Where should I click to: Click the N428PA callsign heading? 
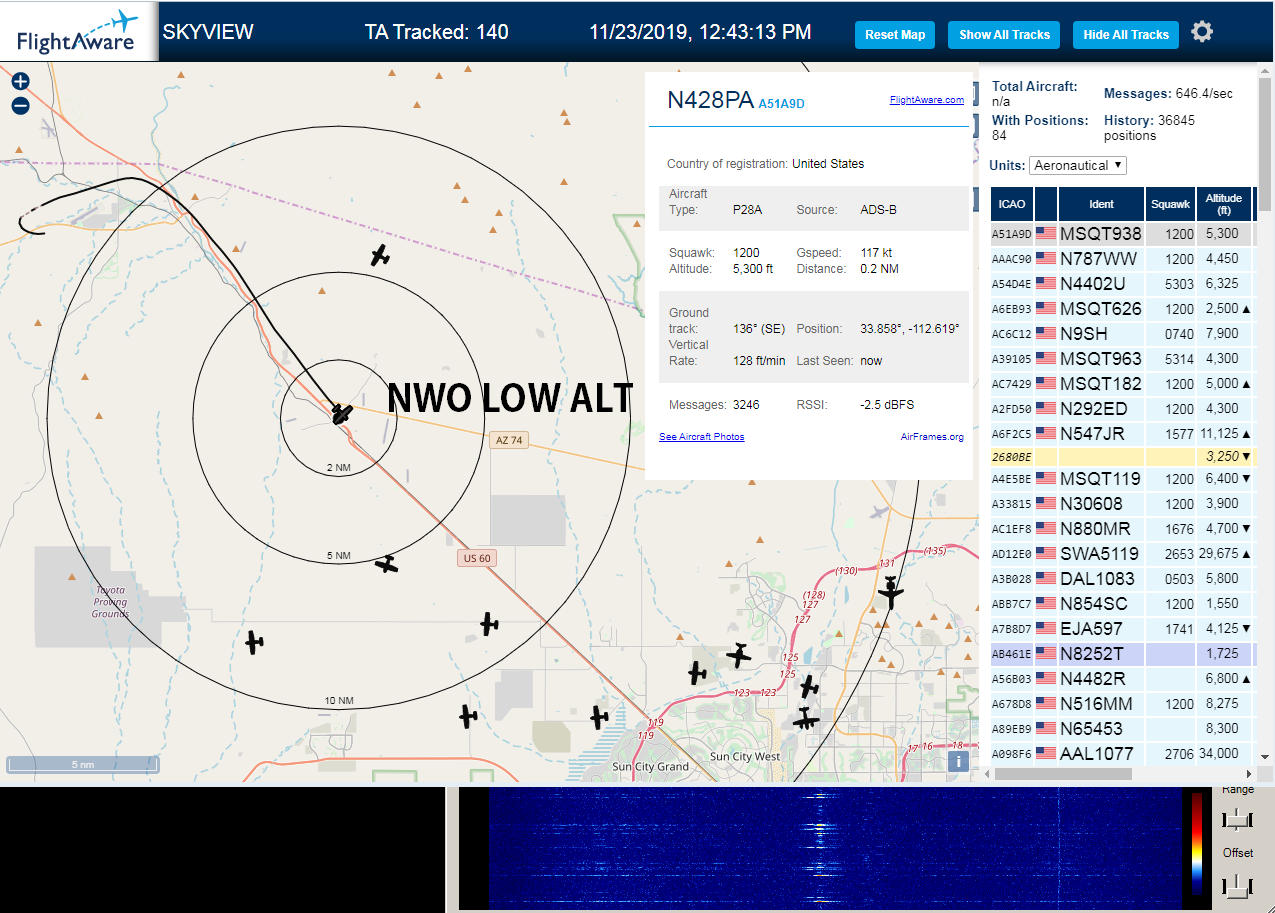point(710,100)
